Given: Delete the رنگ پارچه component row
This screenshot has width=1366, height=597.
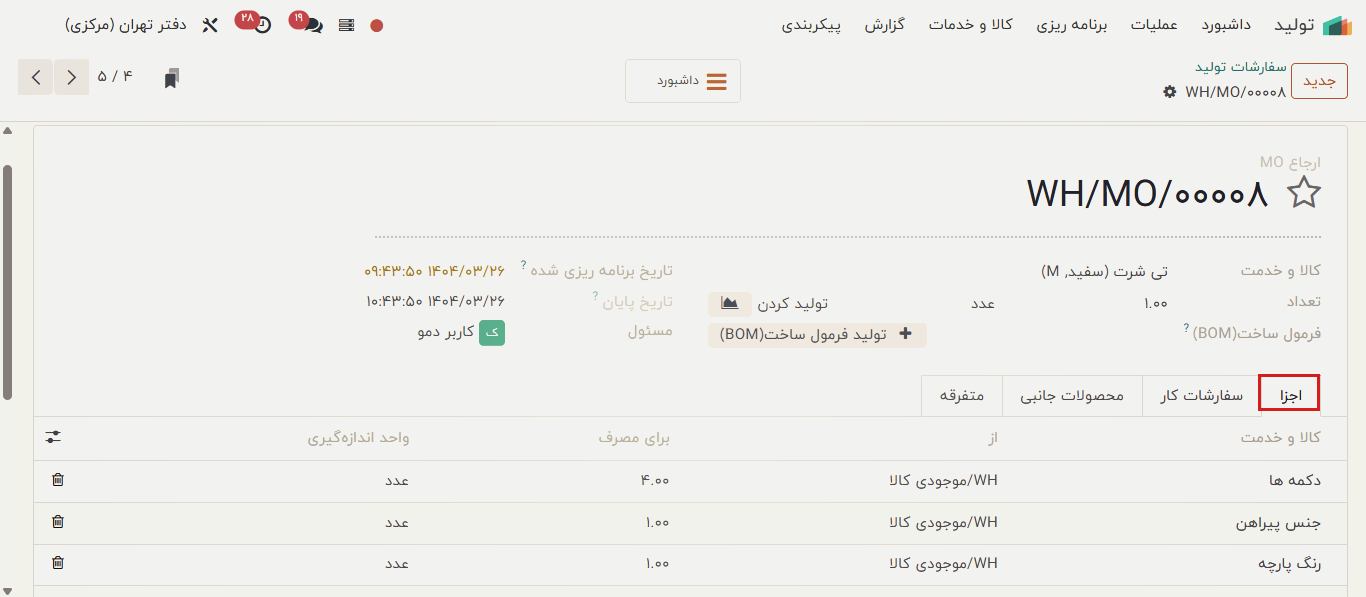Looking at the screenshot, I should pyautogui.click(x=58, y=563).
